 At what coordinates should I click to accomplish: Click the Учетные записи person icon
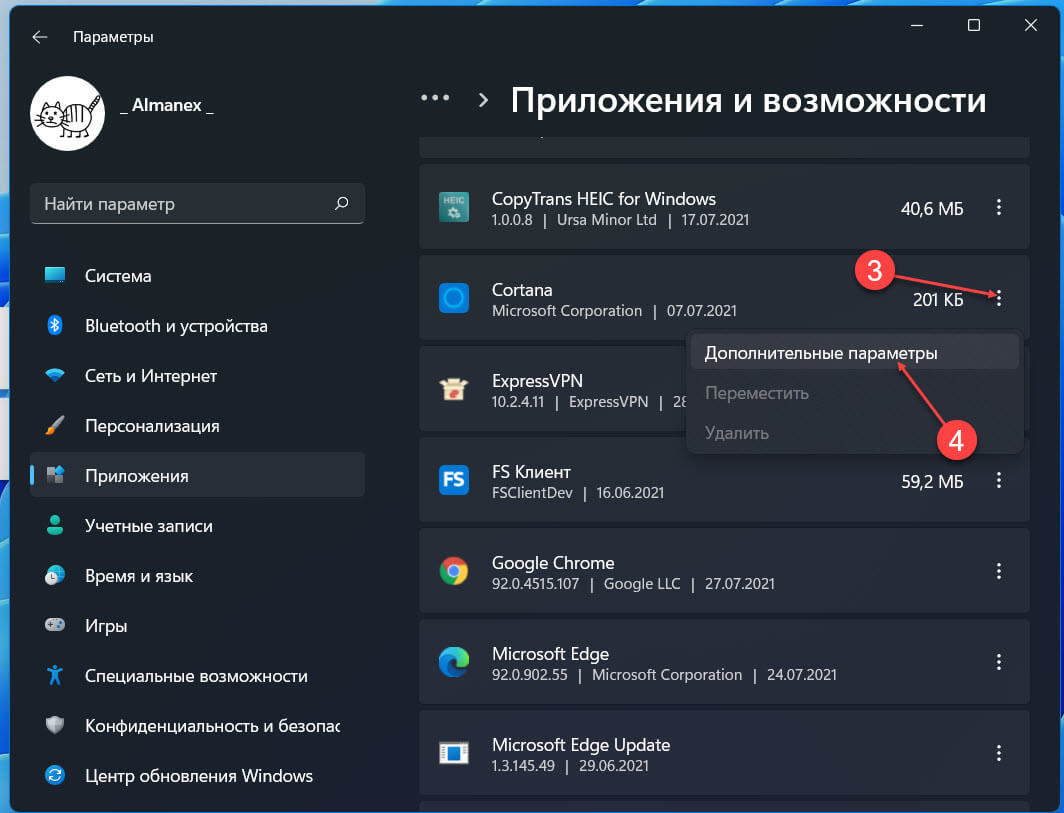click(55, 525)
